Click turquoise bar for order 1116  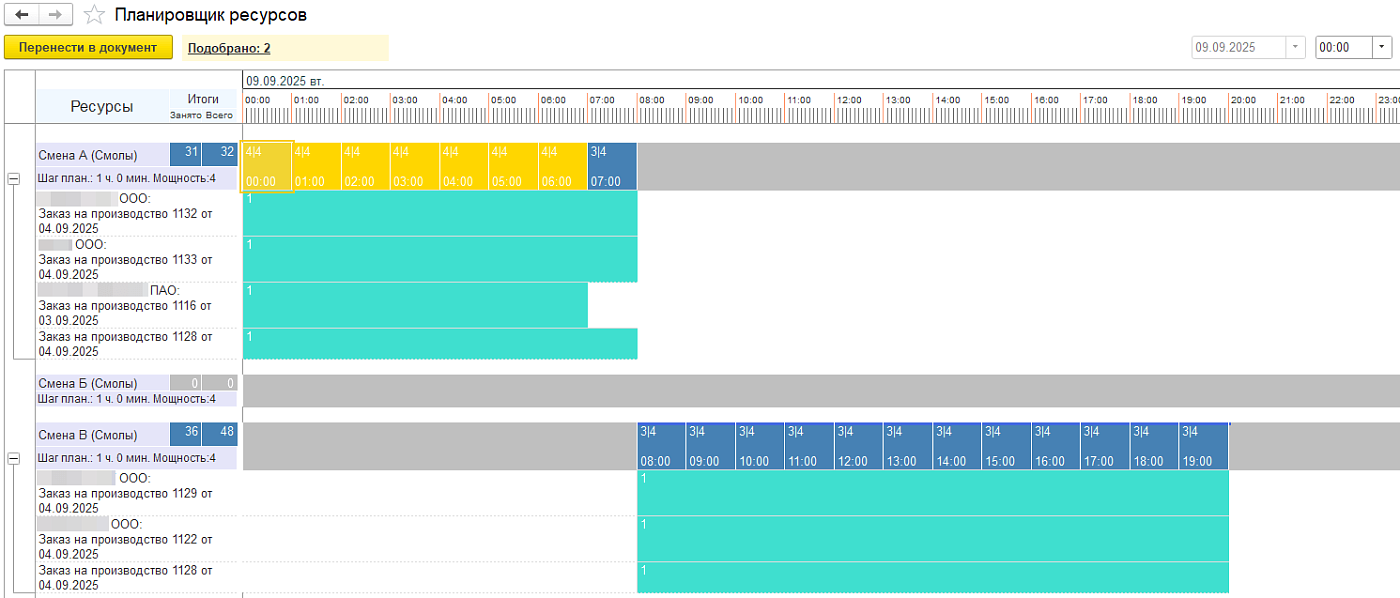[415, 305]
